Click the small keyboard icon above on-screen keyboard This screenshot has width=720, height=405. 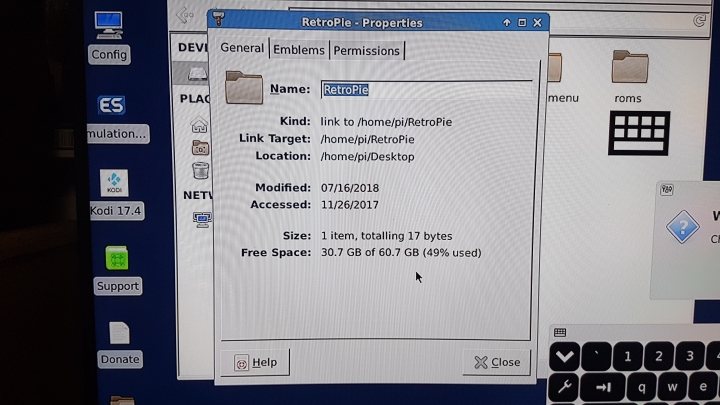point(560,332)
